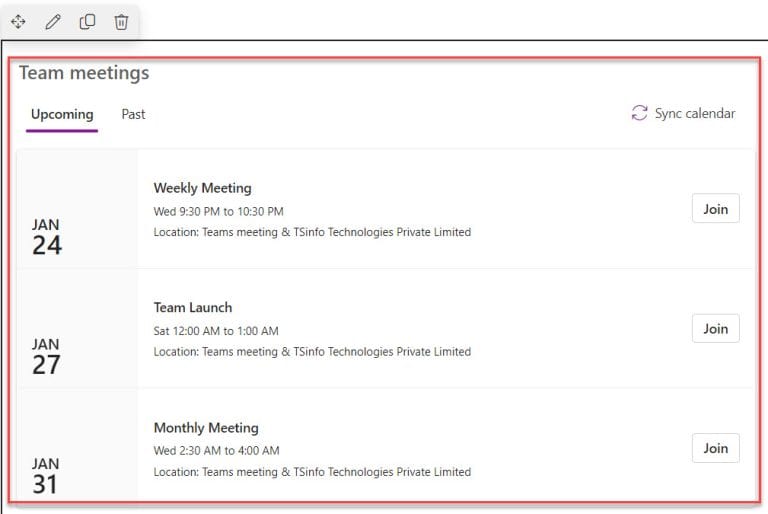Click the Team Launch location text

tap(312, 352)
